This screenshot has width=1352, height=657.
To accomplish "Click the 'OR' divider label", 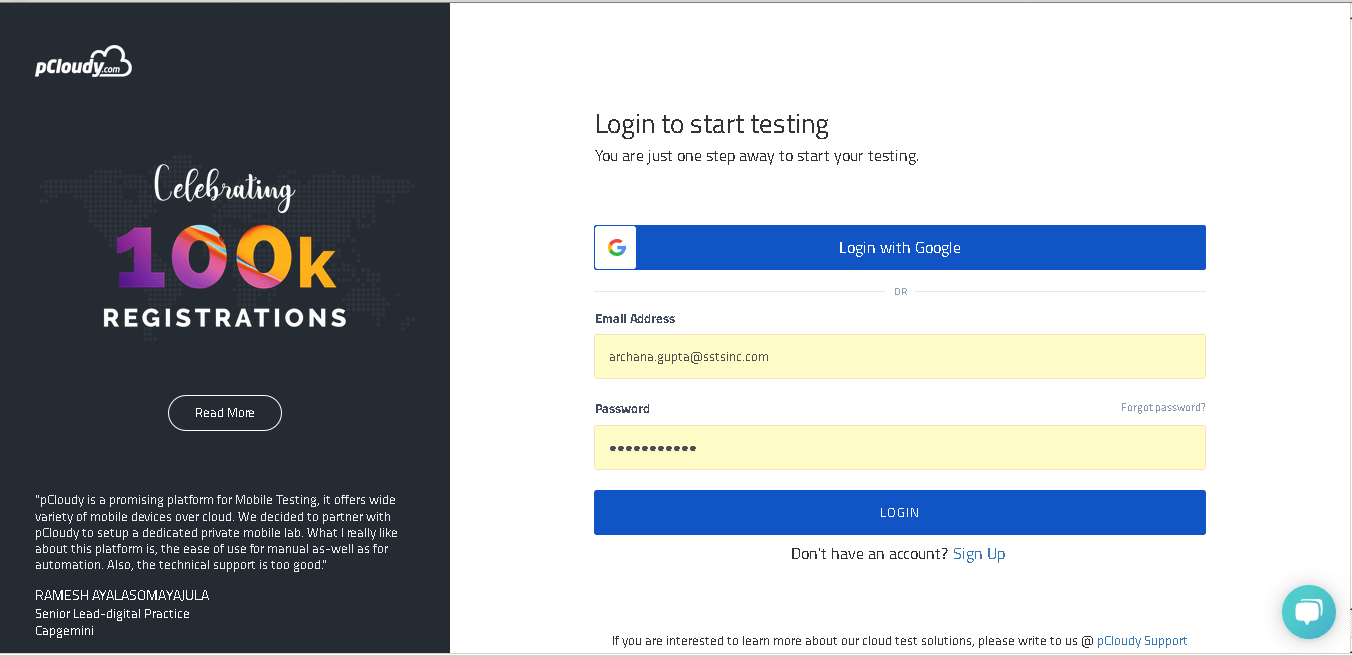I will pos(900,292).
